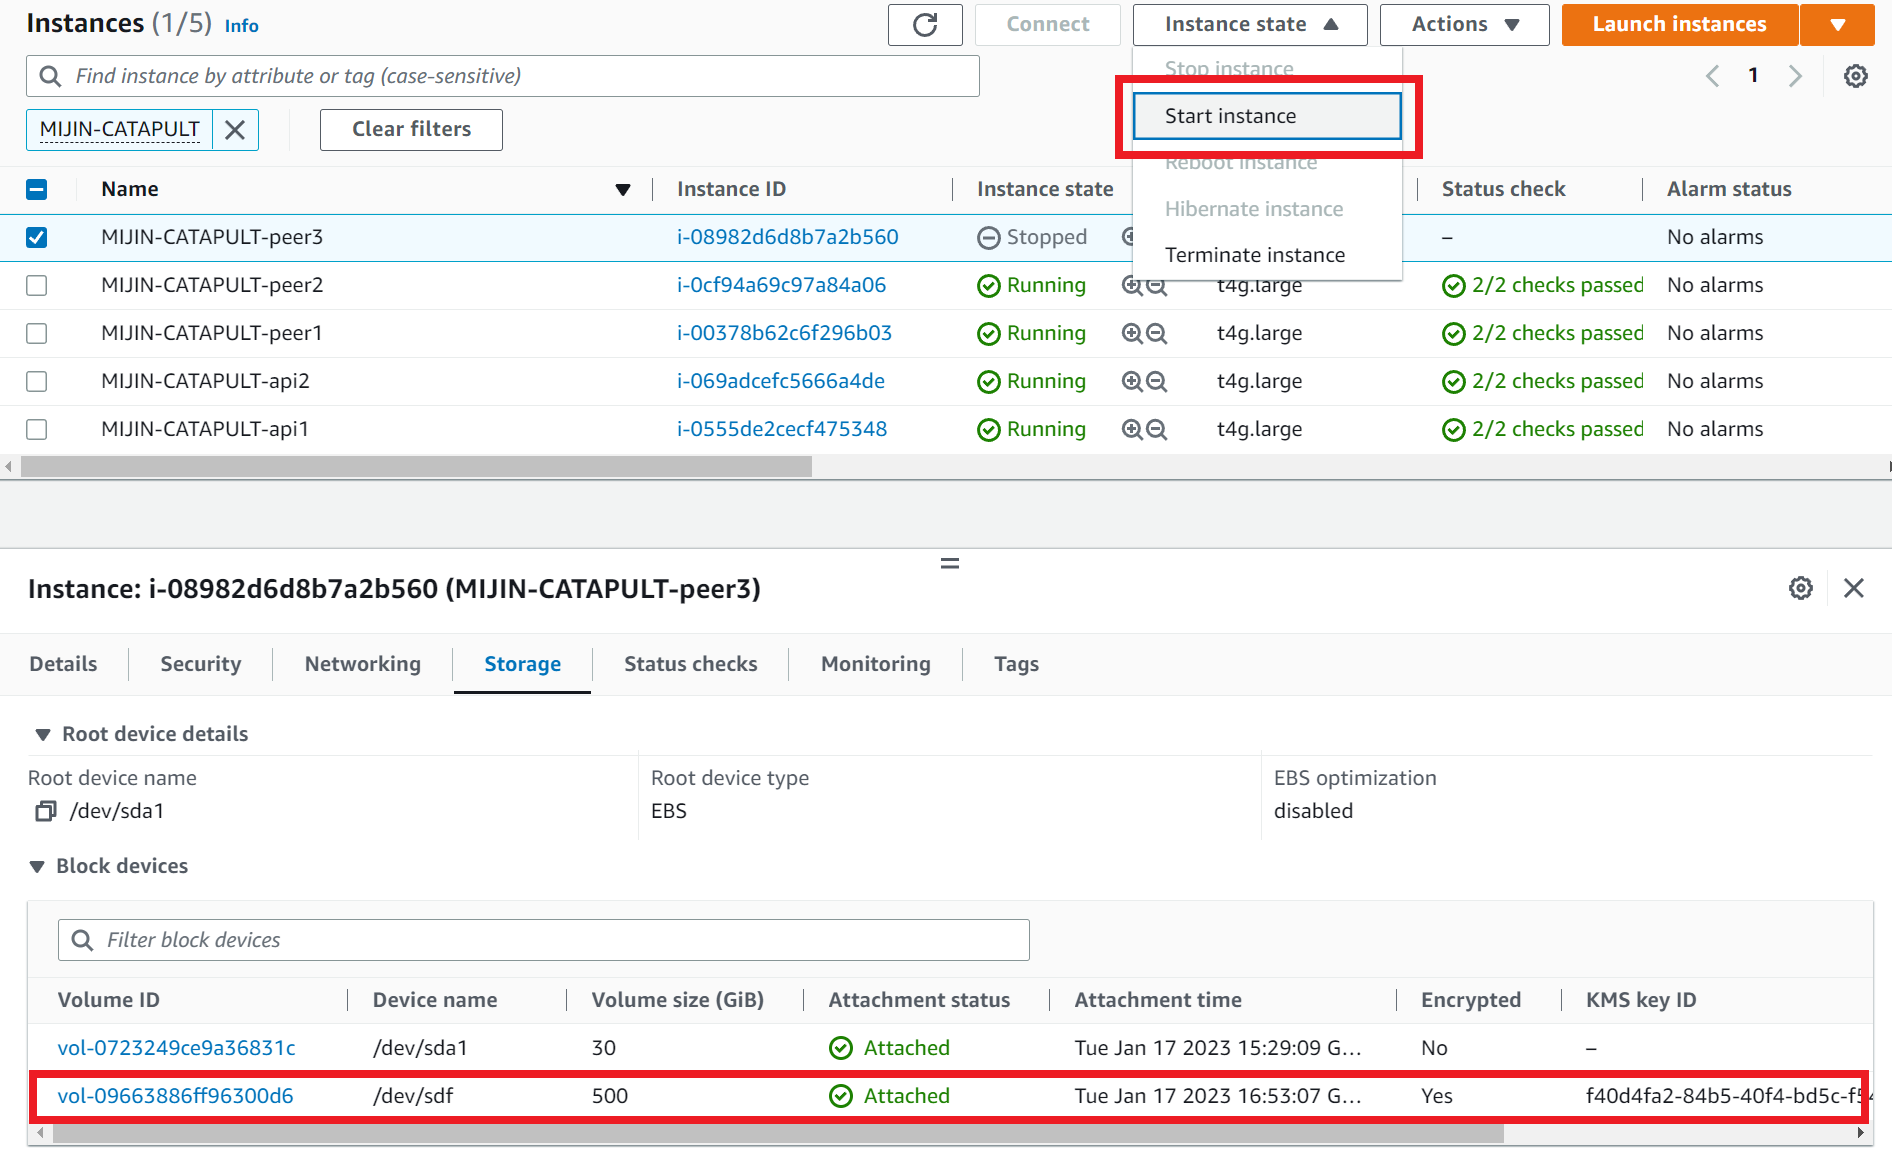Click the Launch instances button

point(1680,25)
